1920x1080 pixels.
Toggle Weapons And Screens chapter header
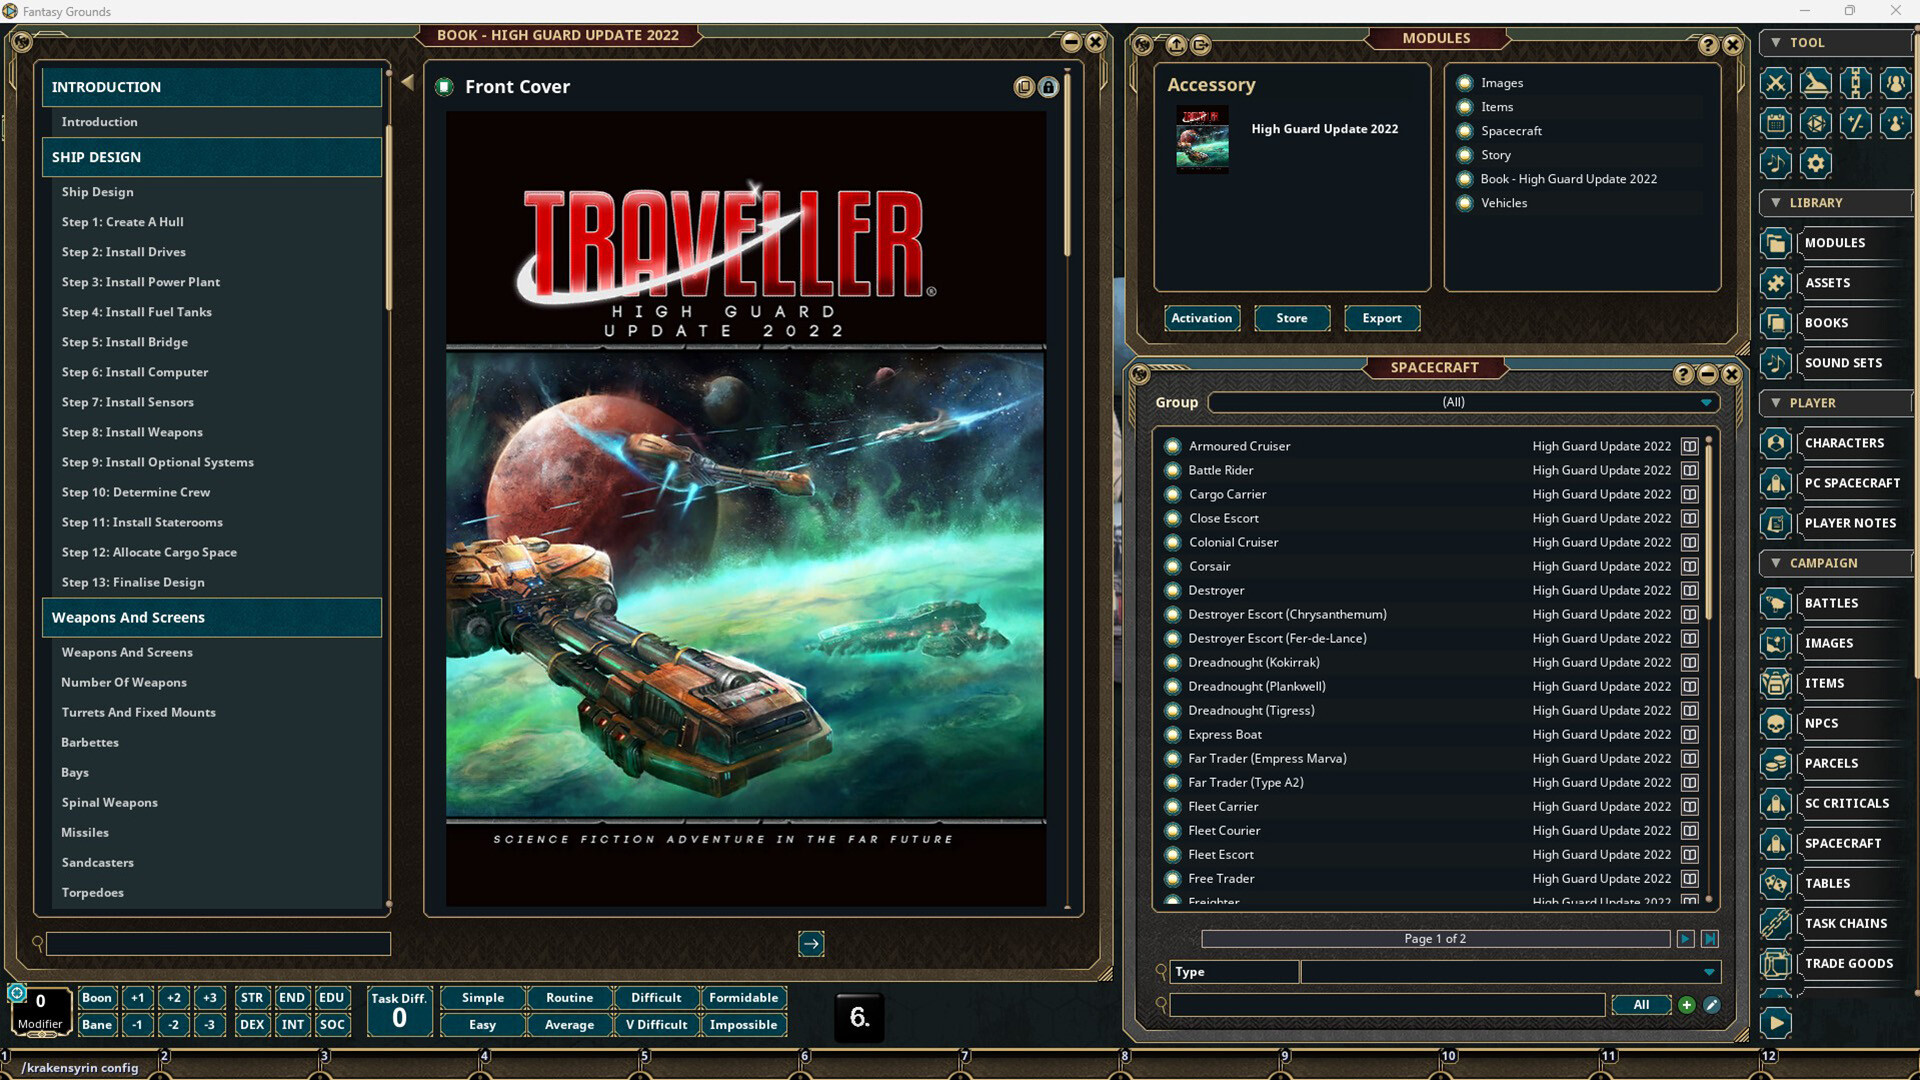pos(212,617)
